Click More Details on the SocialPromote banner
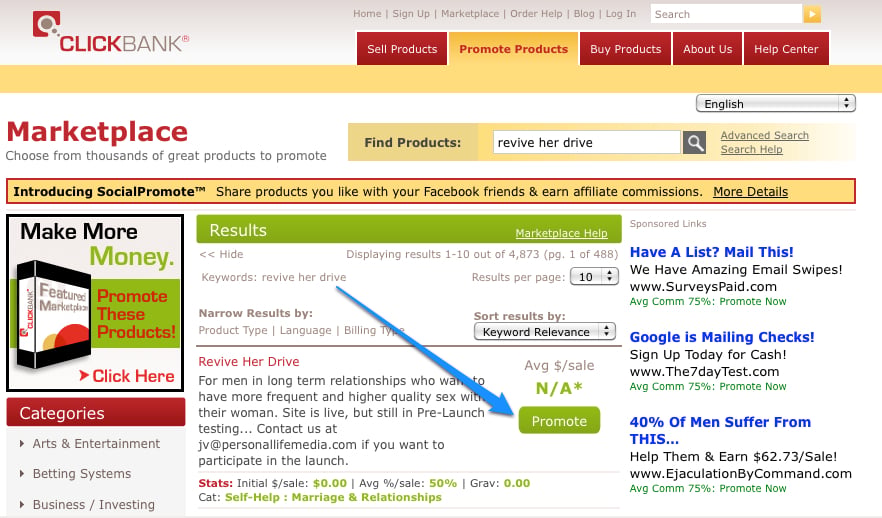Viewport: 882px width, 518px height. click(x=750, y=192)
